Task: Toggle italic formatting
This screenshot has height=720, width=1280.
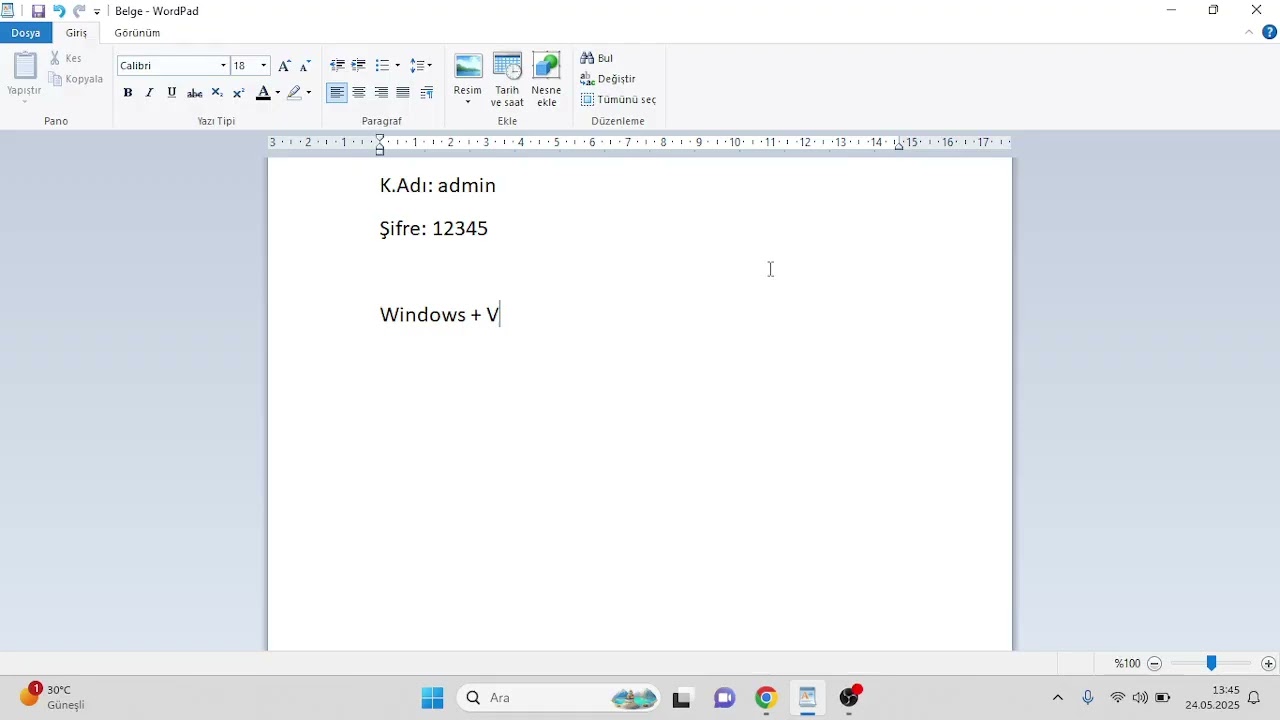Action: coord(150,93)
